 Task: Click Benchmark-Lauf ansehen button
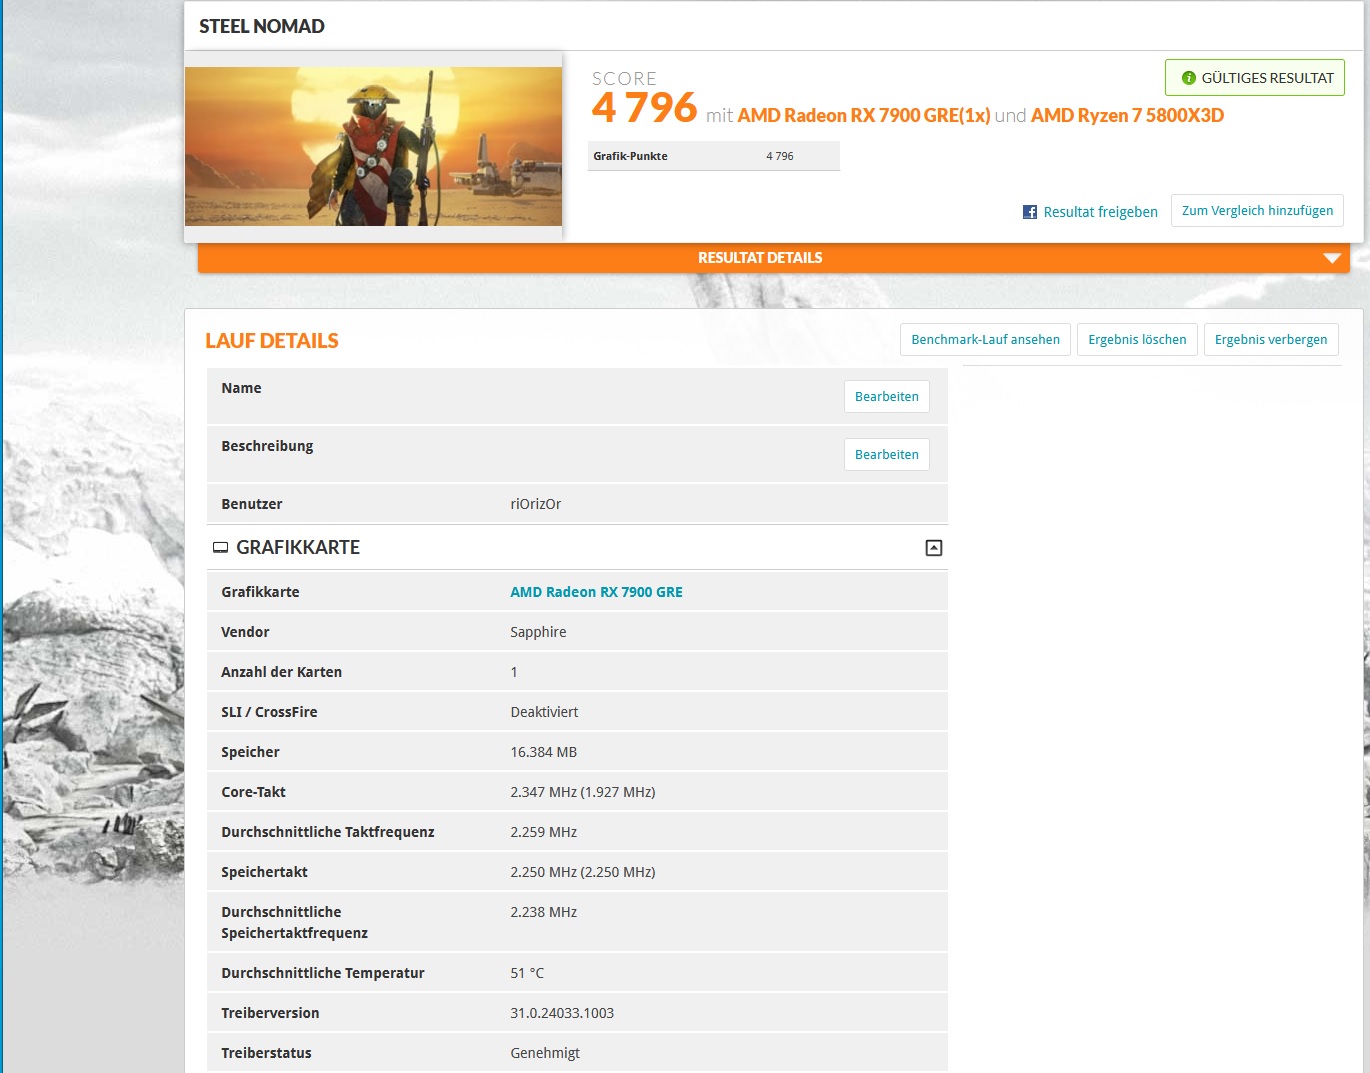(985, 340)
